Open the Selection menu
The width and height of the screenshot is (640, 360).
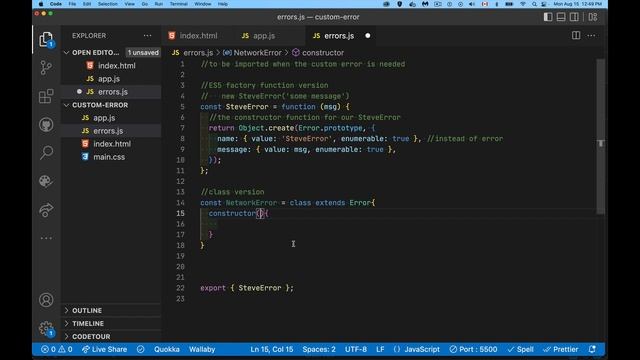(108, 4)
